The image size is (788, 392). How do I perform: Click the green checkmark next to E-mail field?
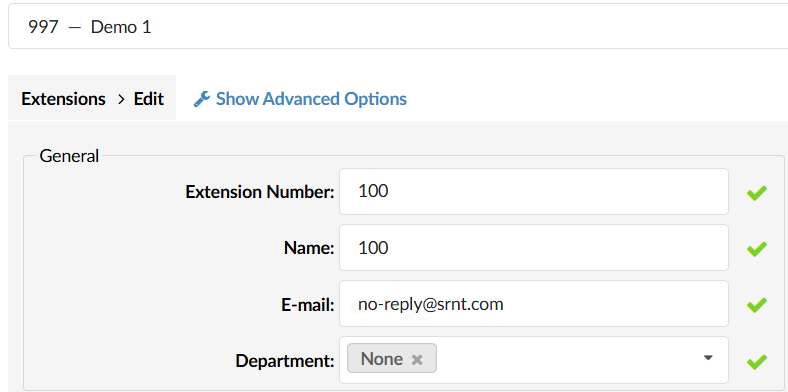[756, 305]
